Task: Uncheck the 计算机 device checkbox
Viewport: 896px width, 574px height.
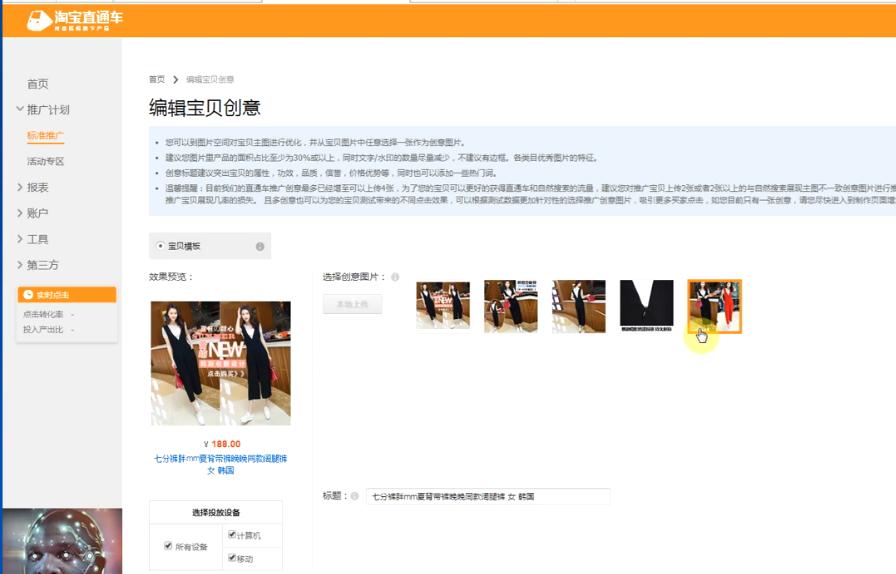Action: click(232, 535)
